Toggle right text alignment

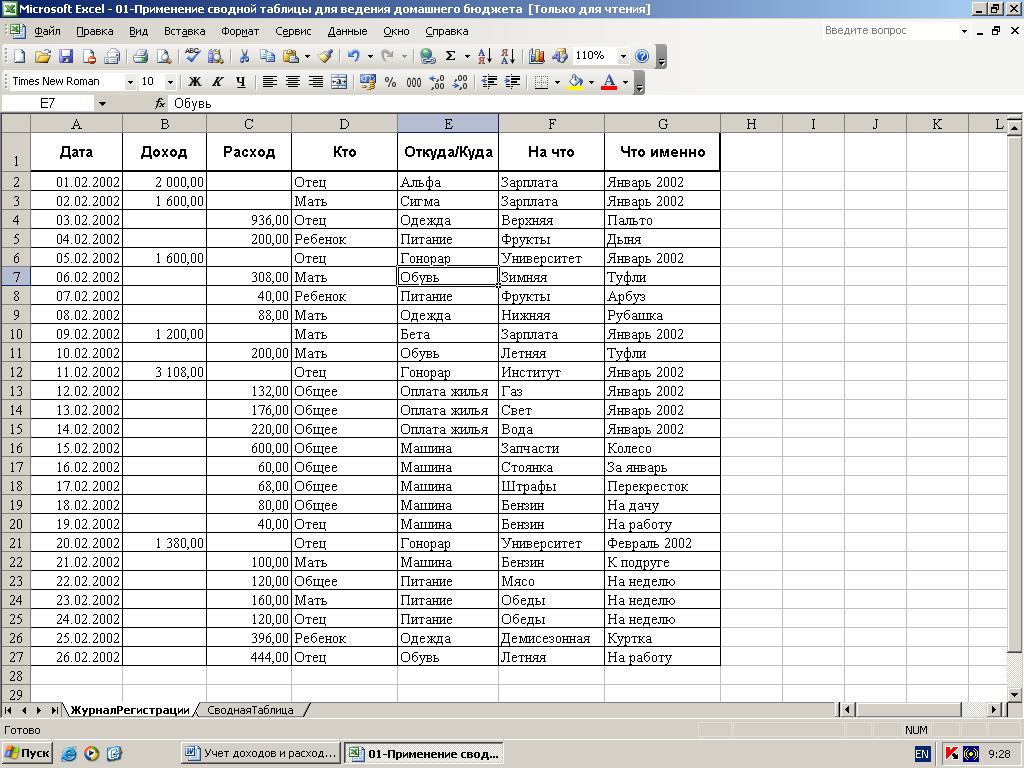point(316,82)
